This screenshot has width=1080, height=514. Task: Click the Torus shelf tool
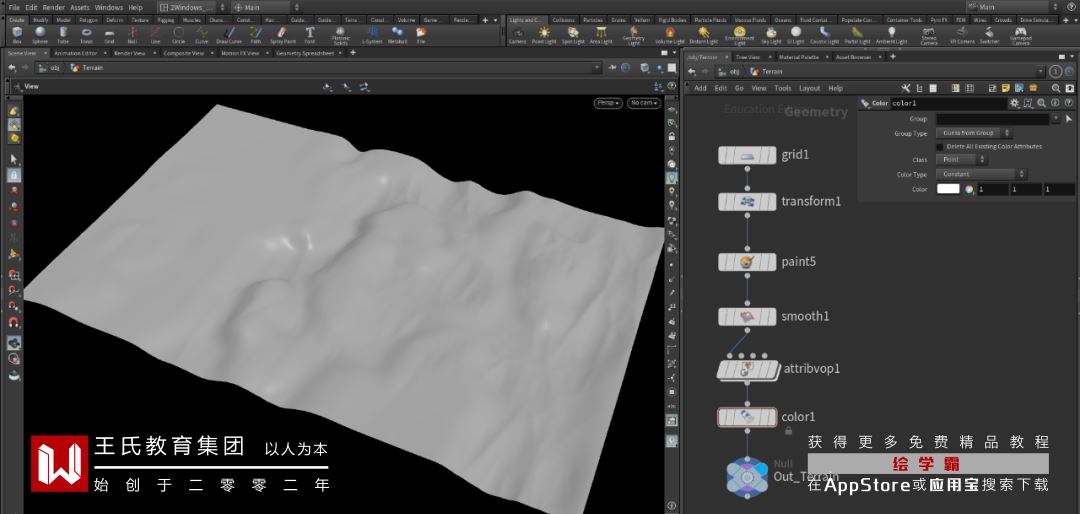coord(86,35)
